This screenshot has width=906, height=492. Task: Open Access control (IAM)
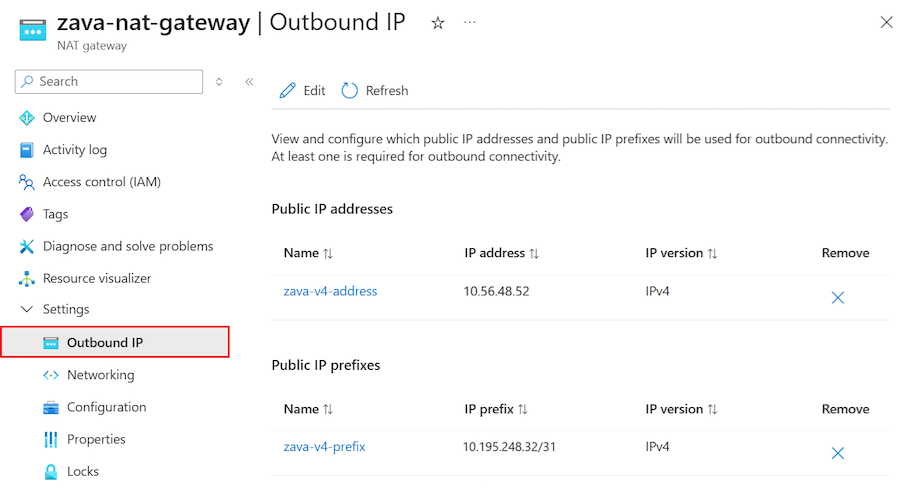point(102,182)
